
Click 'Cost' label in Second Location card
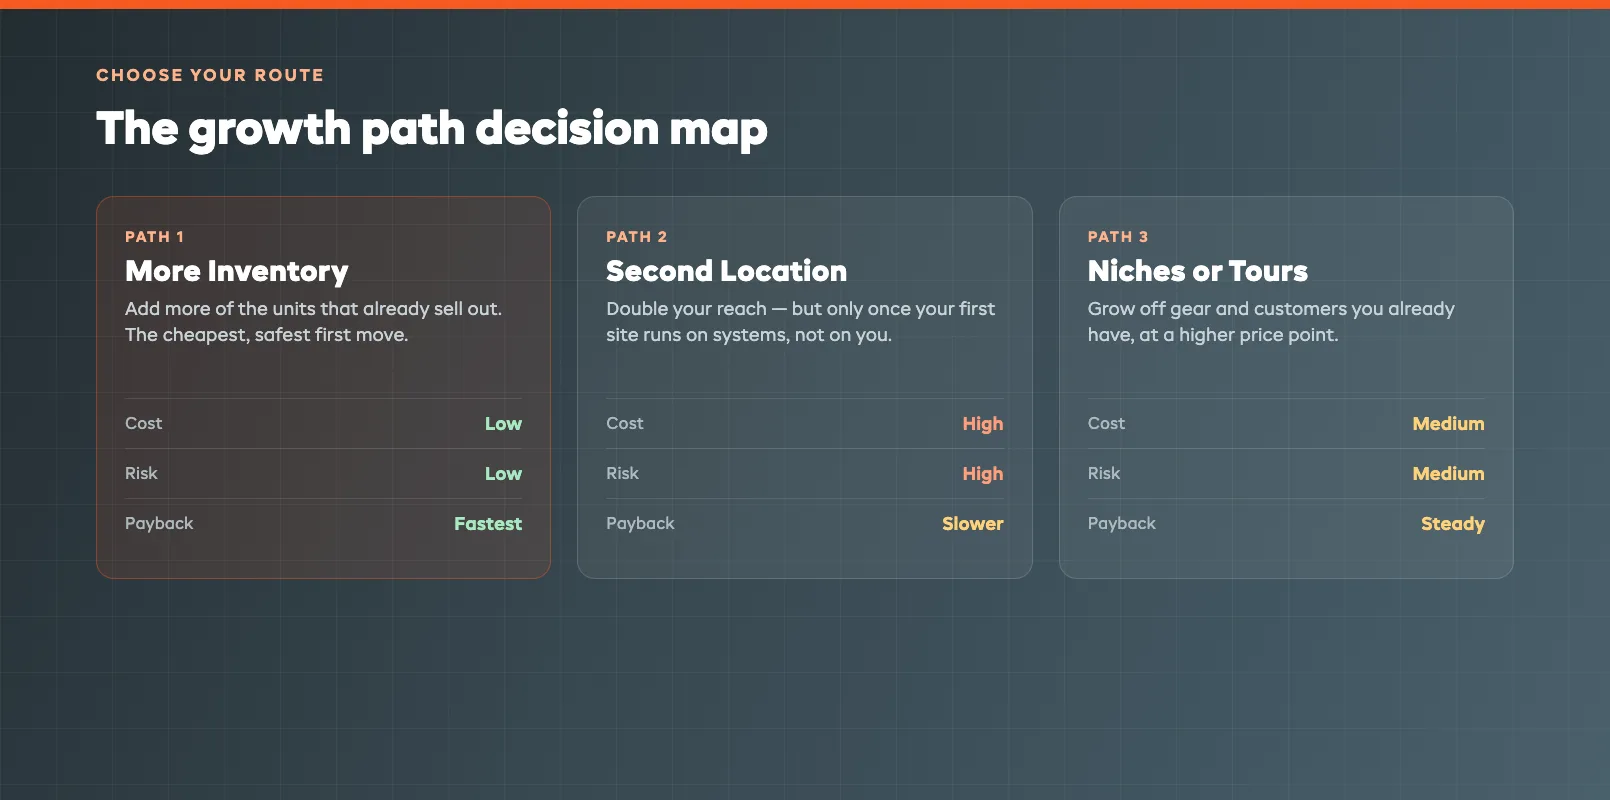(625, 423)
